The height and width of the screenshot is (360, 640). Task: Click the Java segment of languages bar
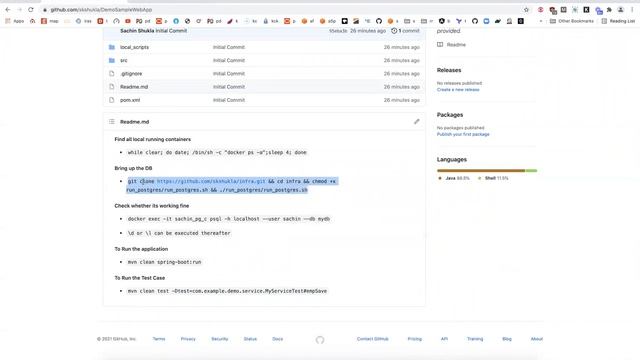pos(481,171)
